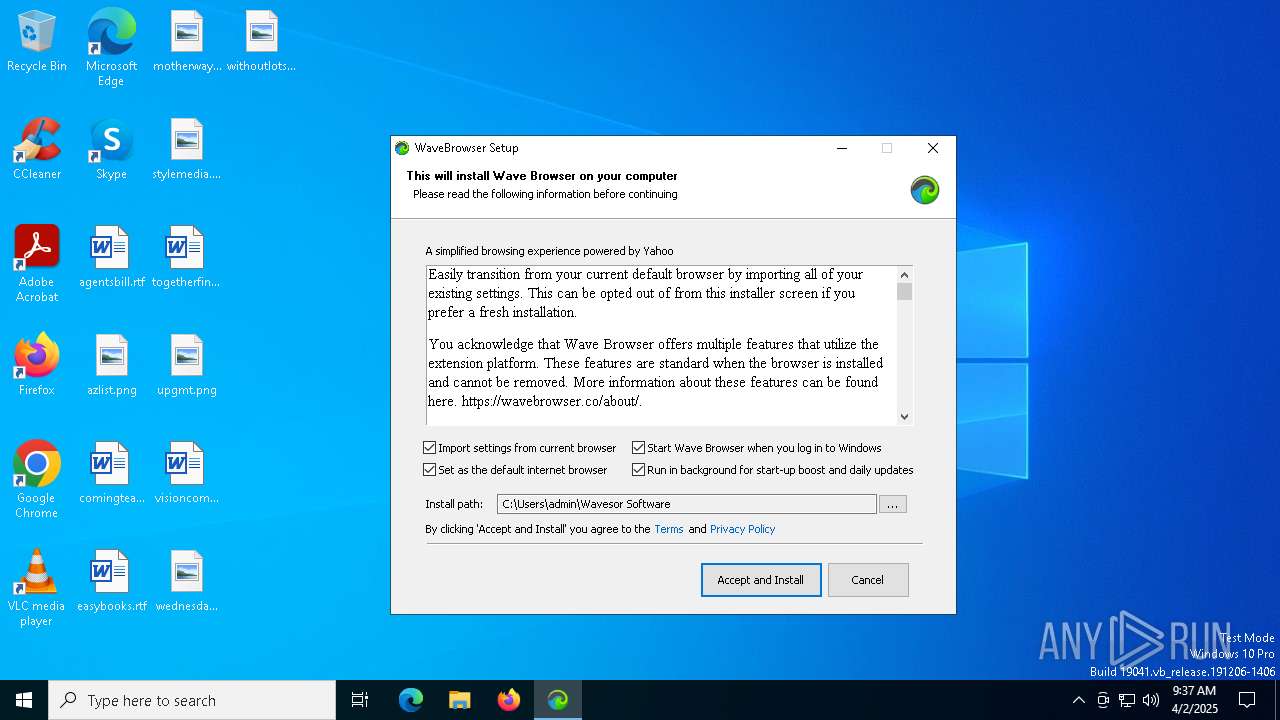Viewport: 1280px width, 720px height.
Task: Click the wavebrowser.co/about URL text
Action: [551, 401]
